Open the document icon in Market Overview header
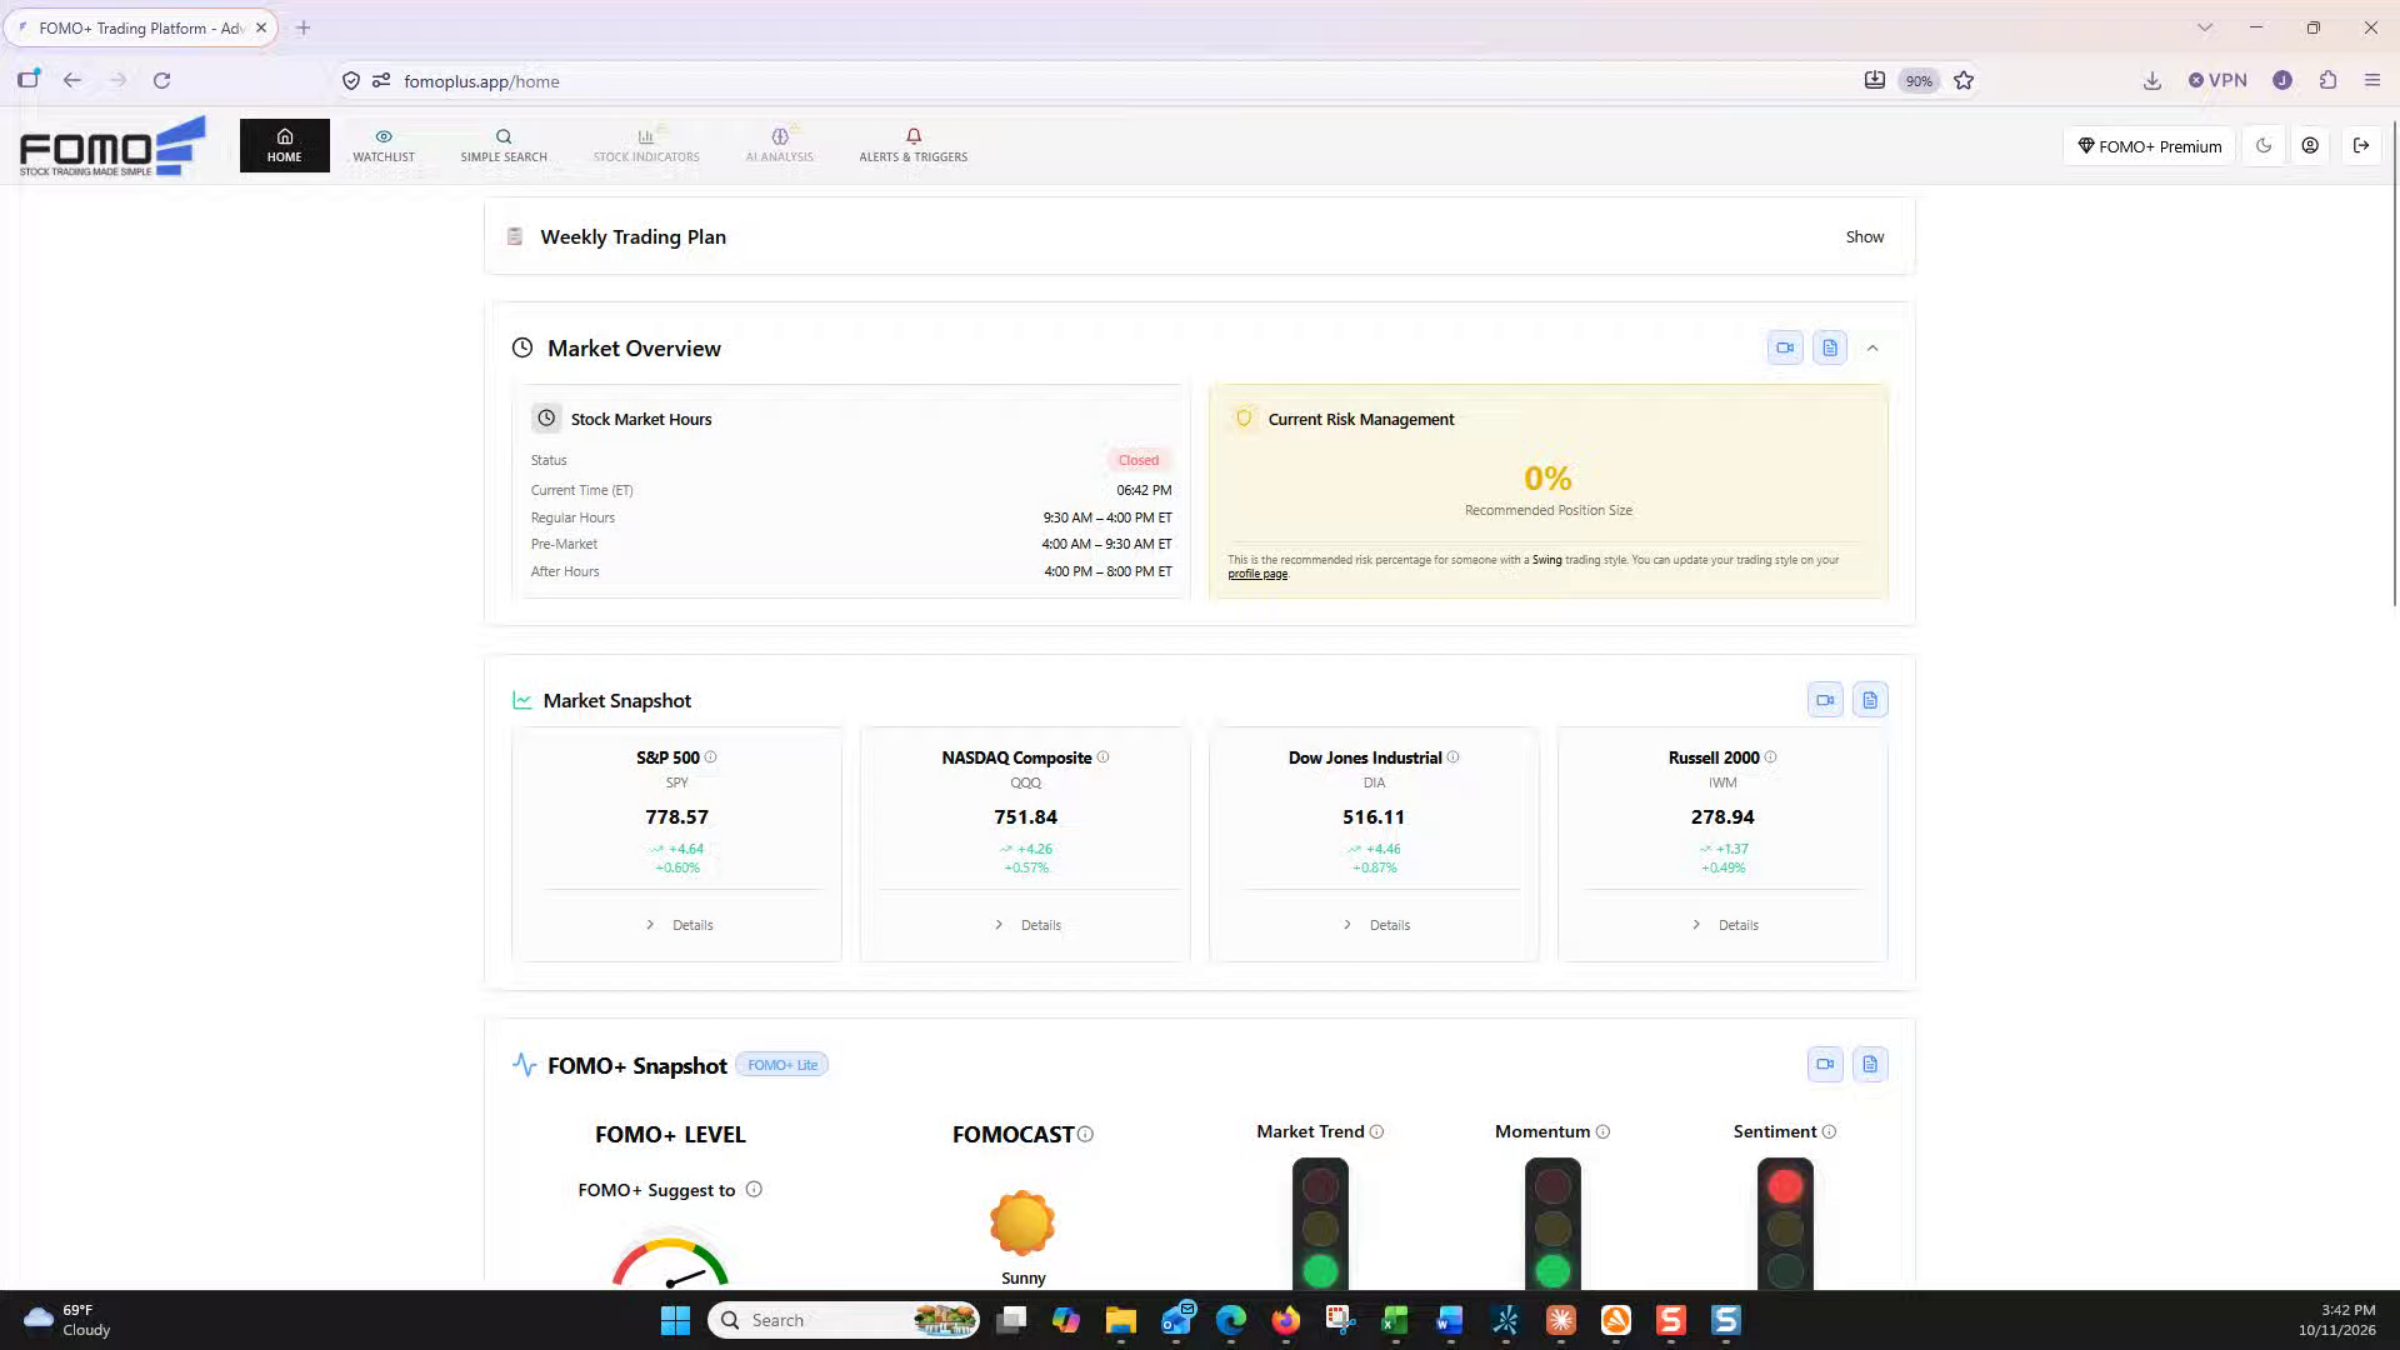Screen dimensions: 2400x1350 click(x=1830, y=348)
